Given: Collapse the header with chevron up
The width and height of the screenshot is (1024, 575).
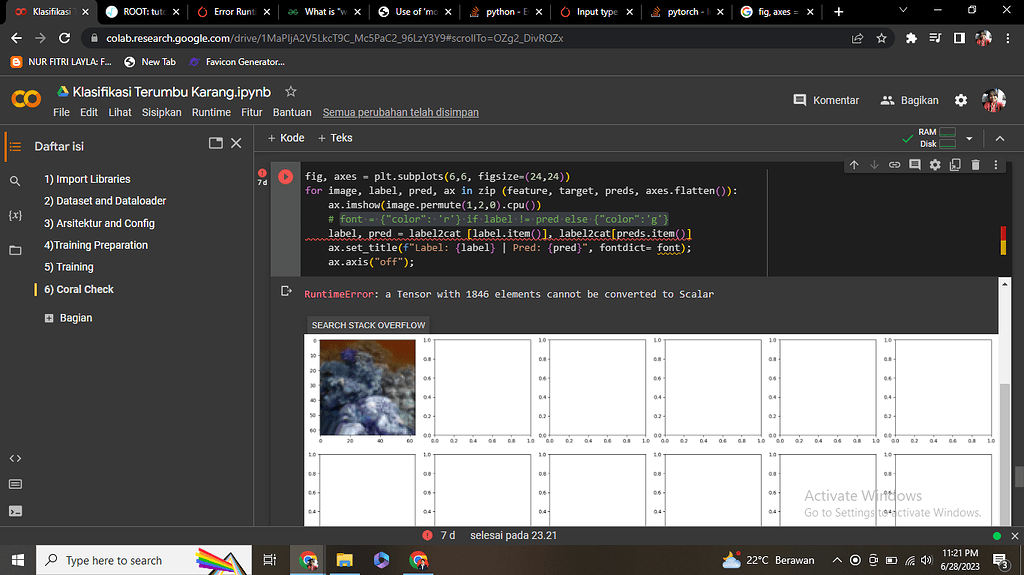Looking at the screenshot, I should click(x=1000, y=139).
